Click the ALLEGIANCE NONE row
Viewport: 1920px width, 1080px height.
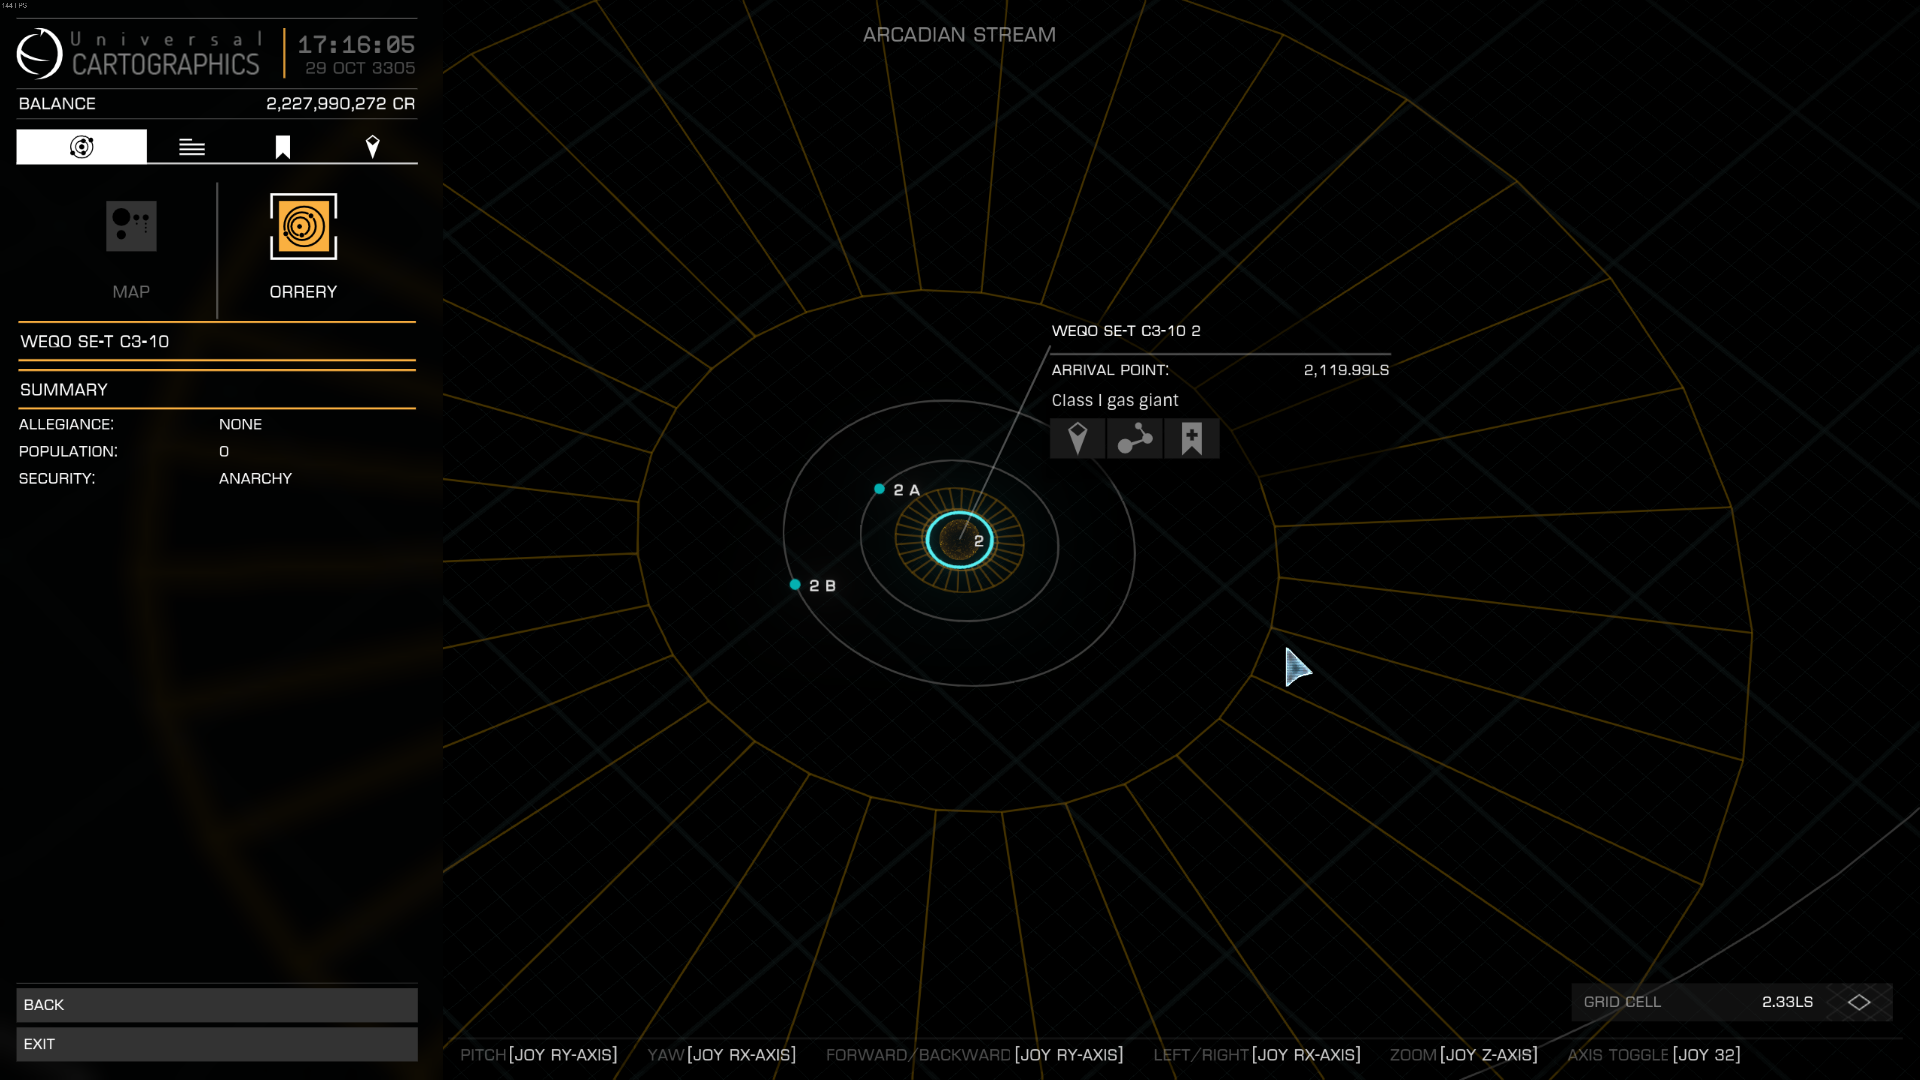pos(217,424)
